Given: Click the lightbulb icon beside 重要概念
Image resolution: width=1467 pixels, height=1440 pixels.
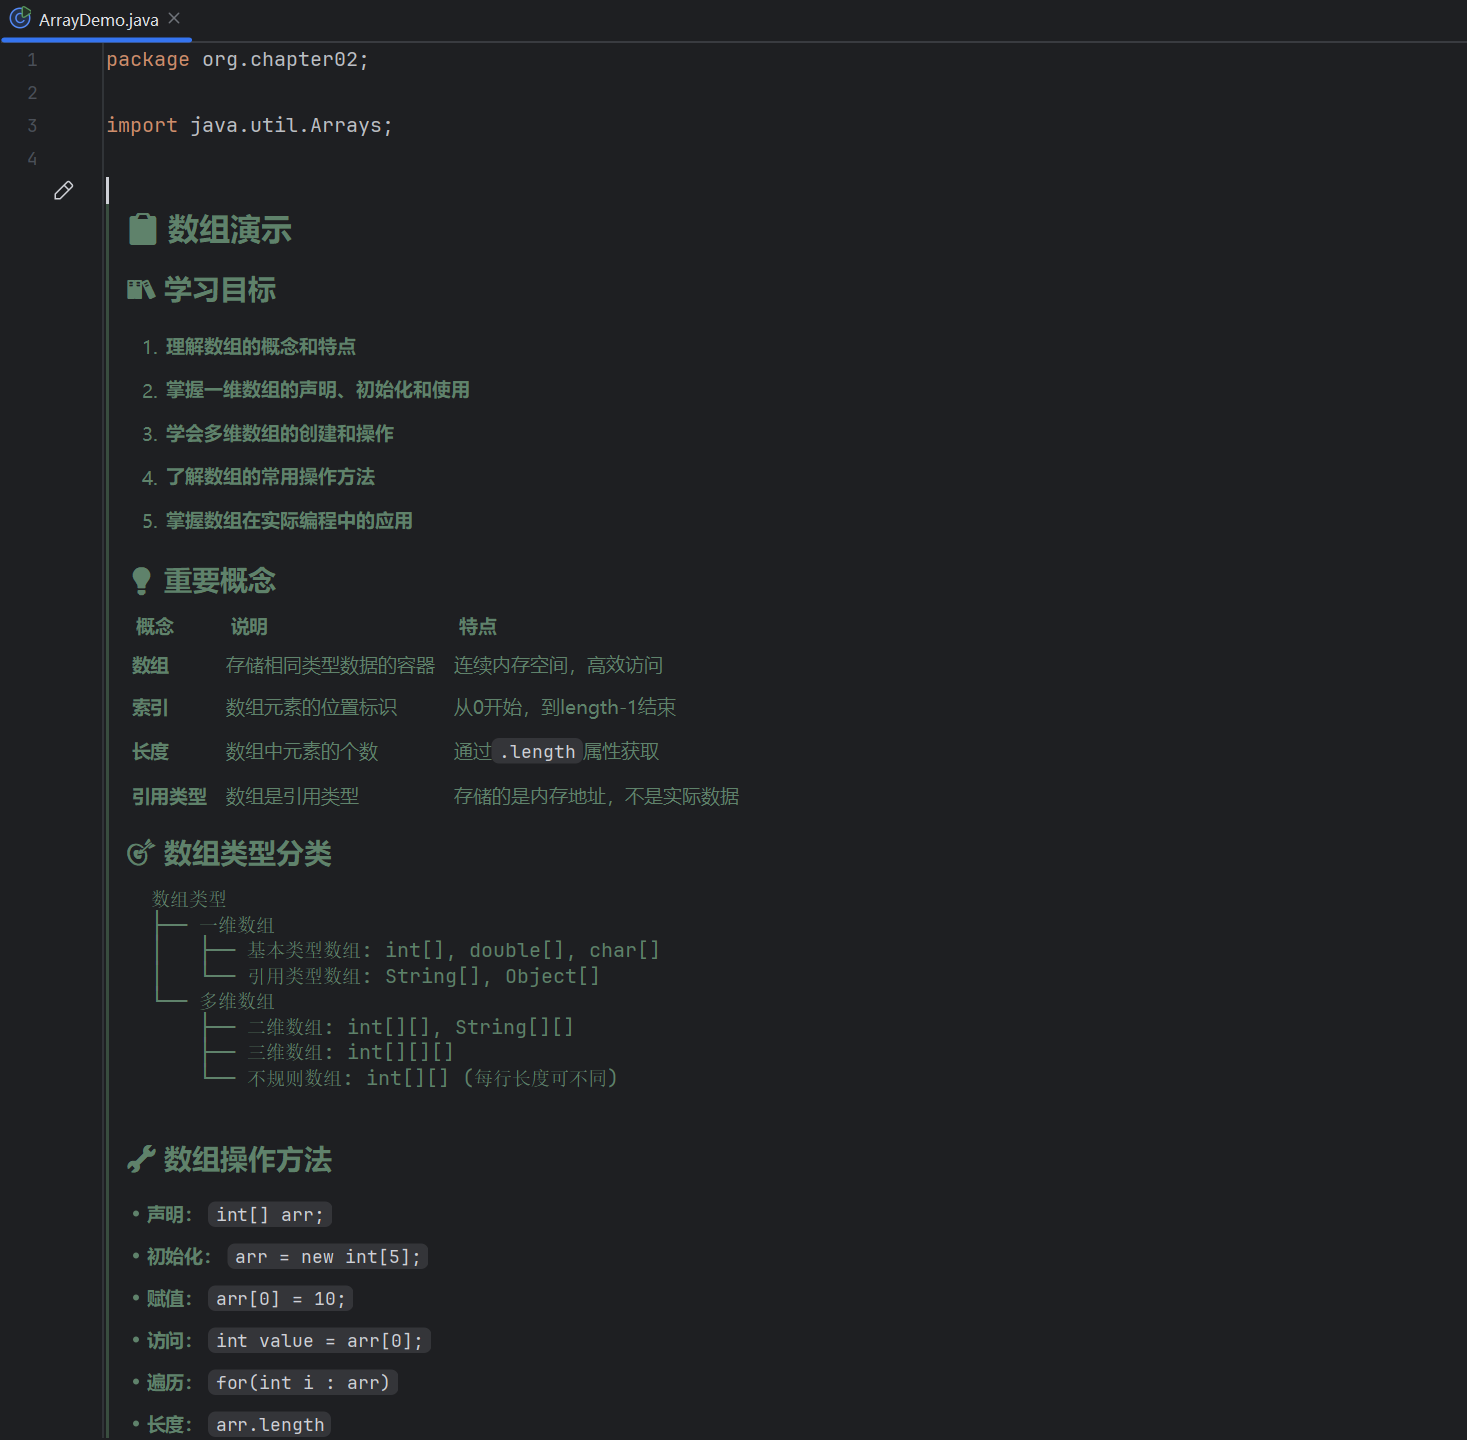Looking at the screenshot, I should [x=142, y=581].
